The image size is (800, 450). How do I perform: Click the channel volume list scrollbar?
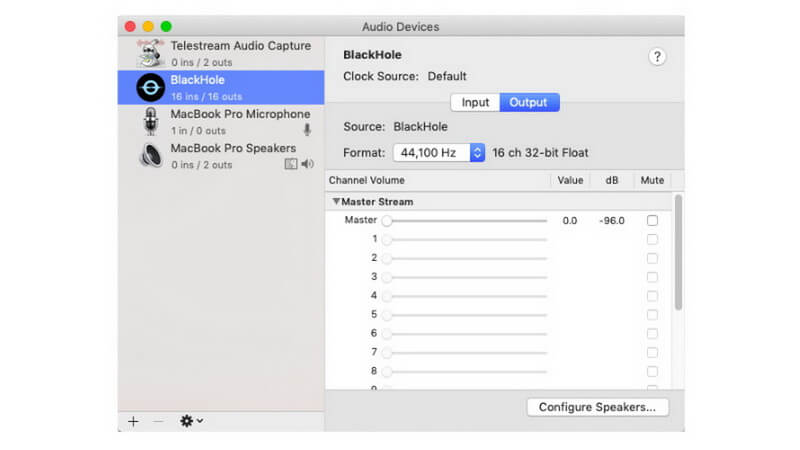pos(678,252)
